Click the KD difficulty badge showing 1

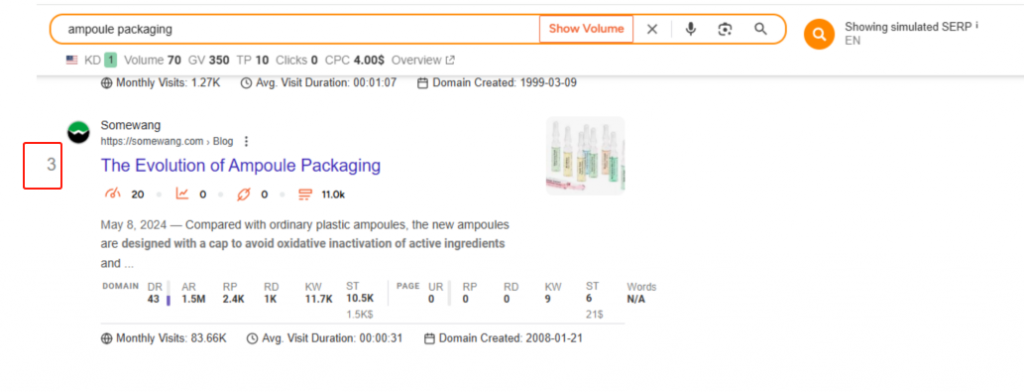[x=110, y=60]
